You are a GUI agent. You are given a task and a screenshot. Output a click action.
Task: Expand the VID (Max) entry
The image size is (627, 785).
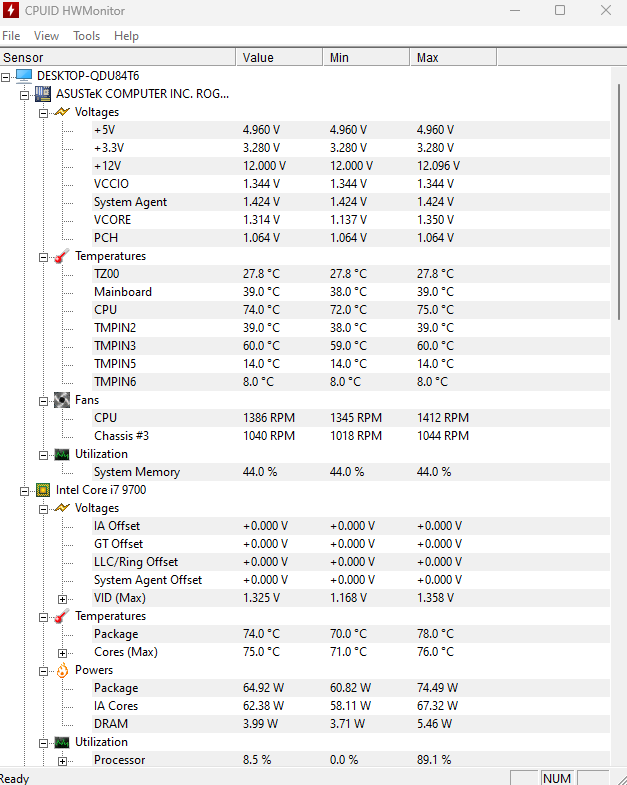pos(62,599)
